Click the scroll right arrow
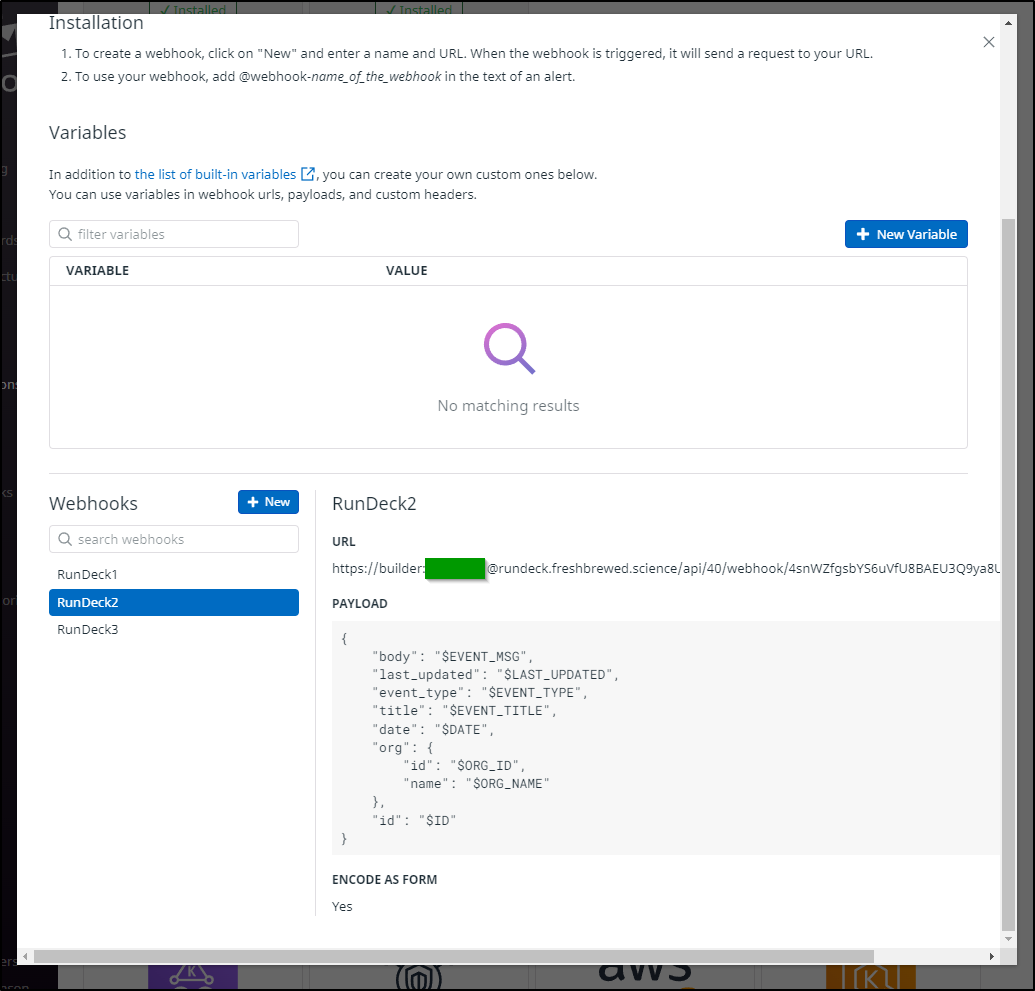Image resolution: width=1035 pixels, height=991 pixels. tap(991, 957)
